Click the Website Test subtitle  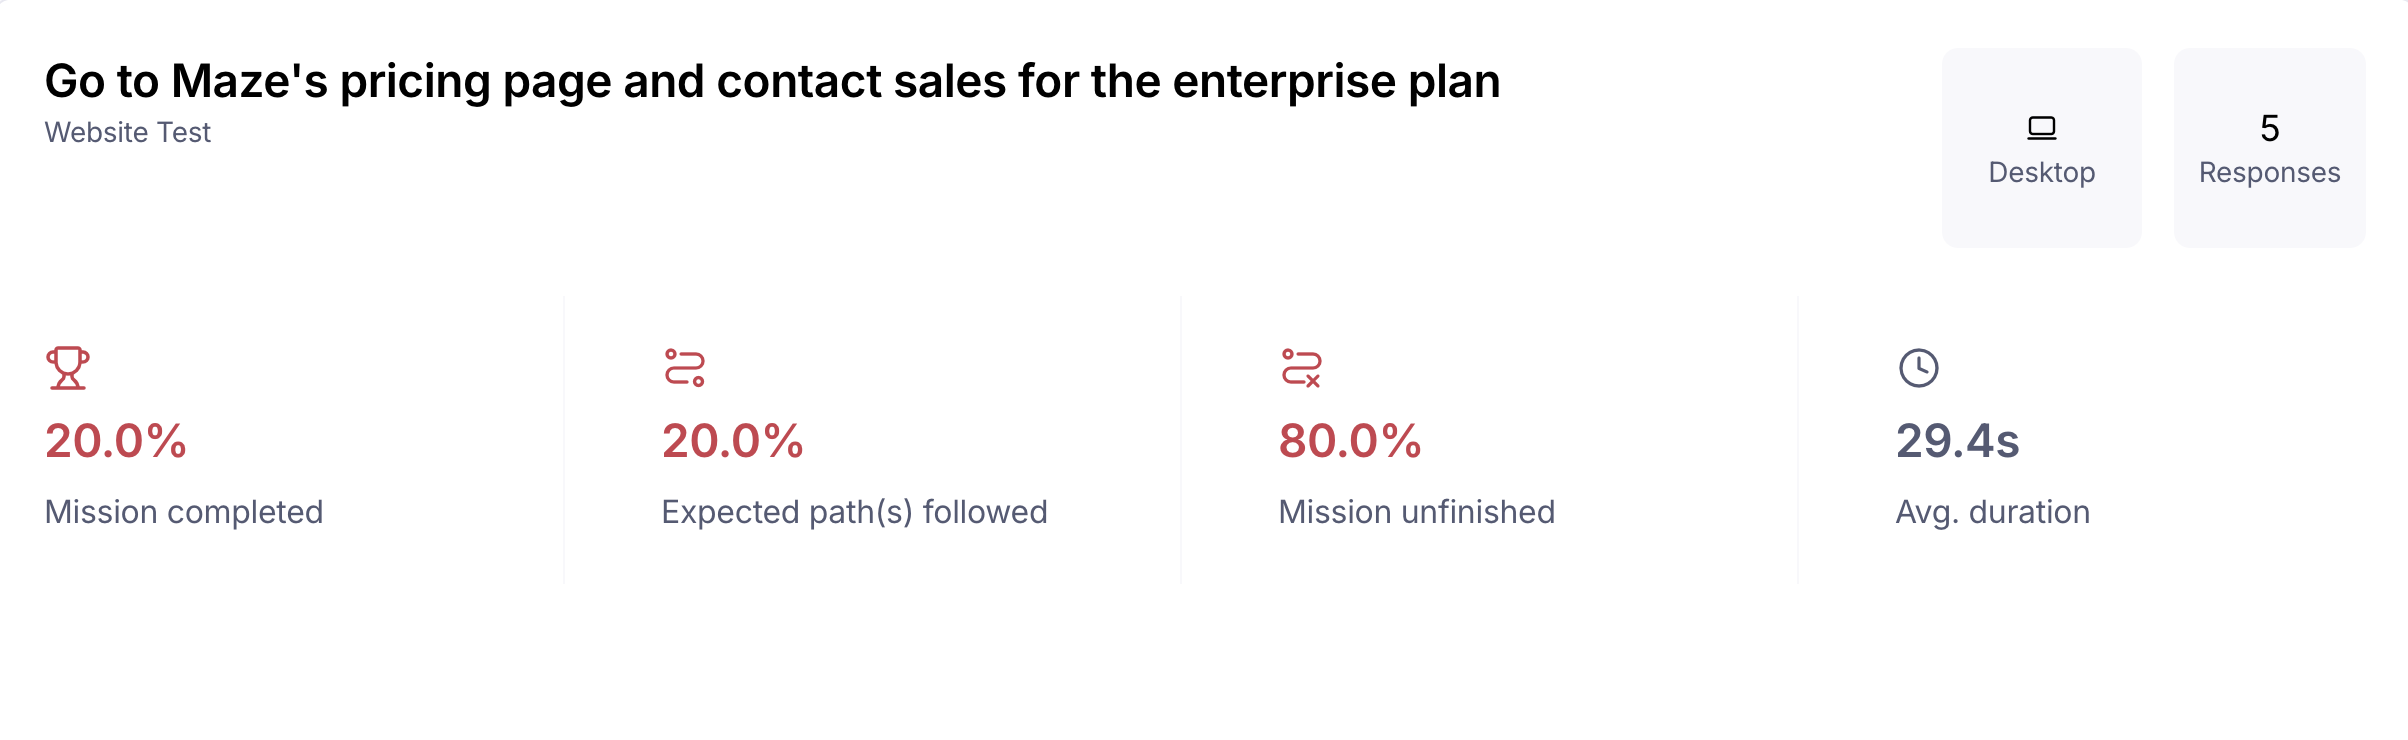tap(128, 132)
